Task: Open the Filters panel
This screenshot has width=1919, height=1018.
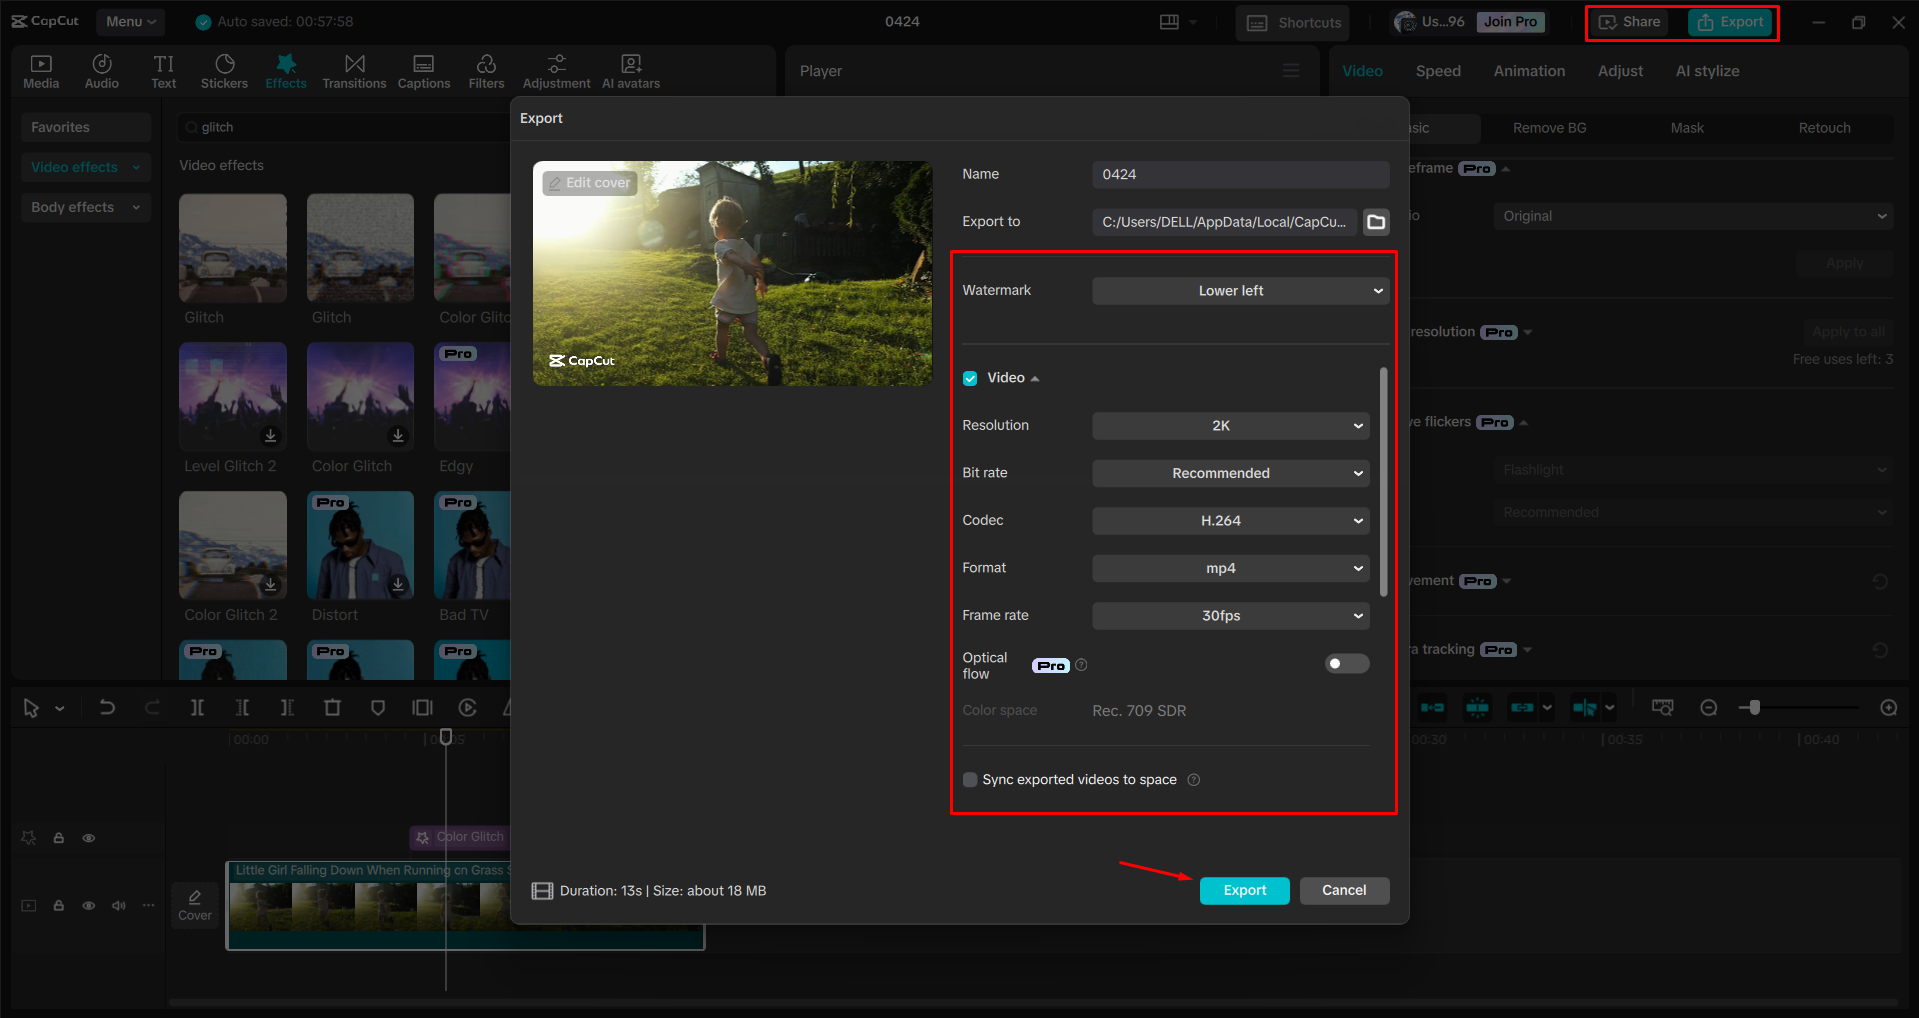Action: pyautogui.click(x=486, y=72)
